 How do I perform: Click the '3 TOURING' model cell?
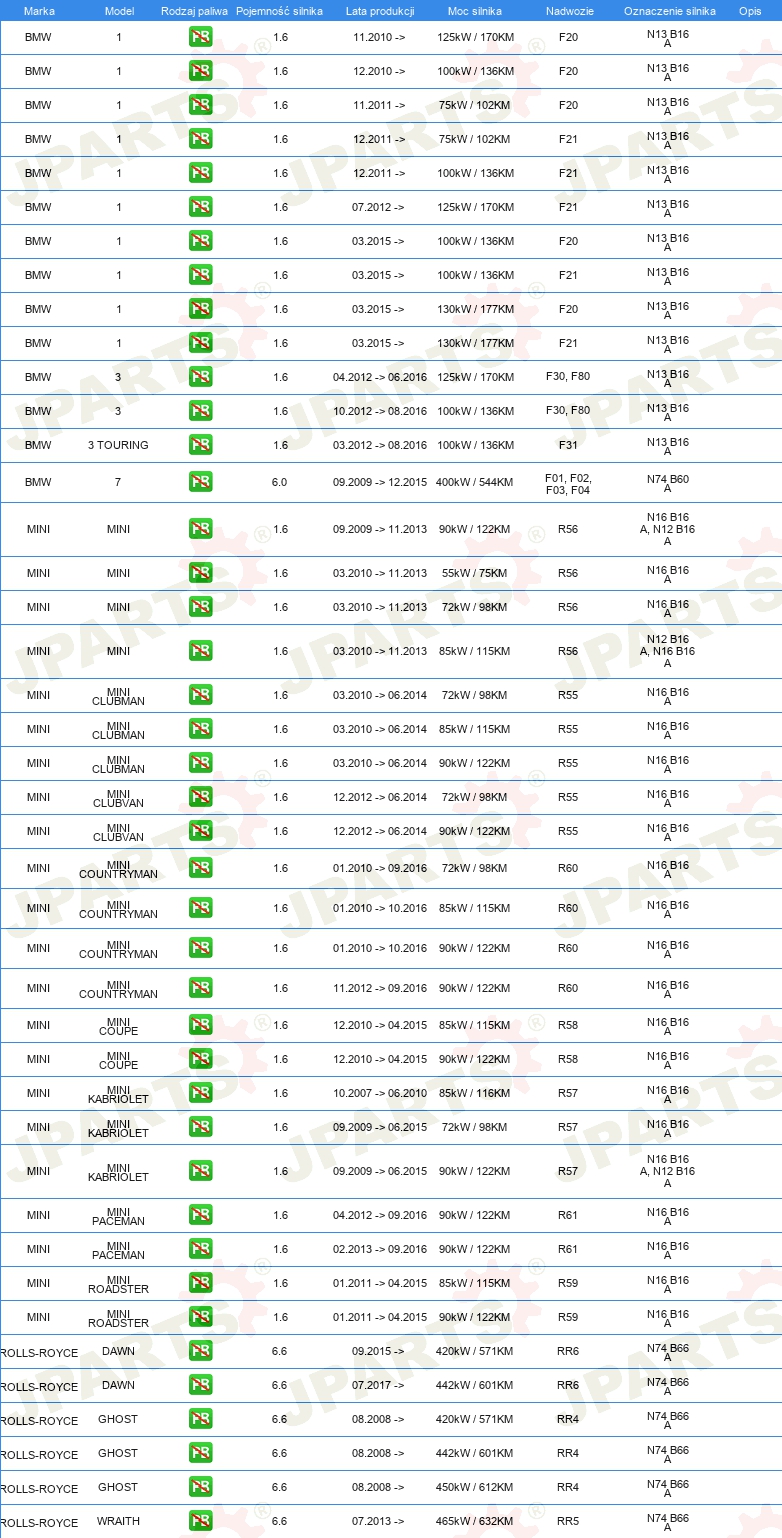click(118, 445)
